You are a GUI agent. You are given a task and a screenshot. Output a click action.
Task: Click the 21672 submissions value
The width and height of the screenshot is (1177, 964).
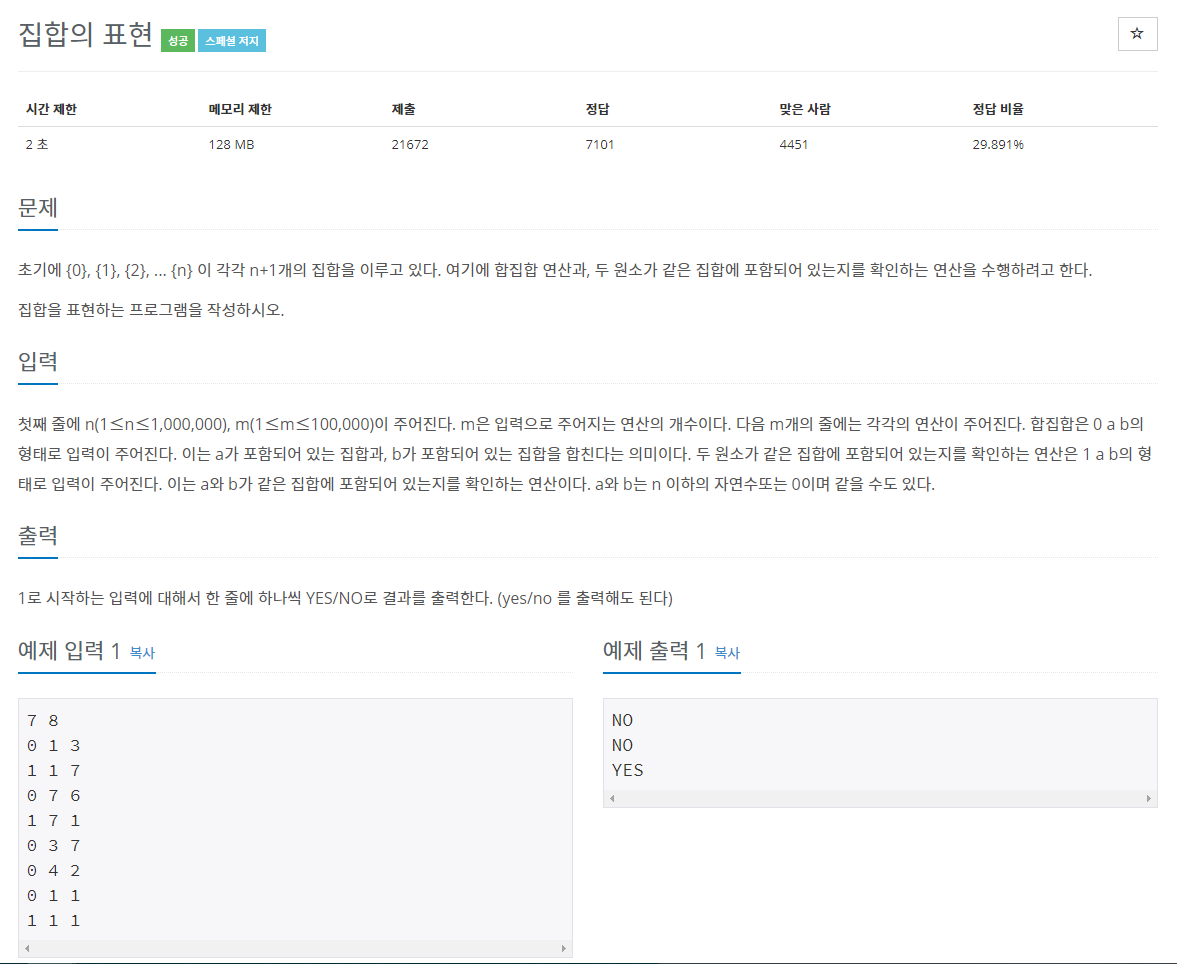(410, 144)
